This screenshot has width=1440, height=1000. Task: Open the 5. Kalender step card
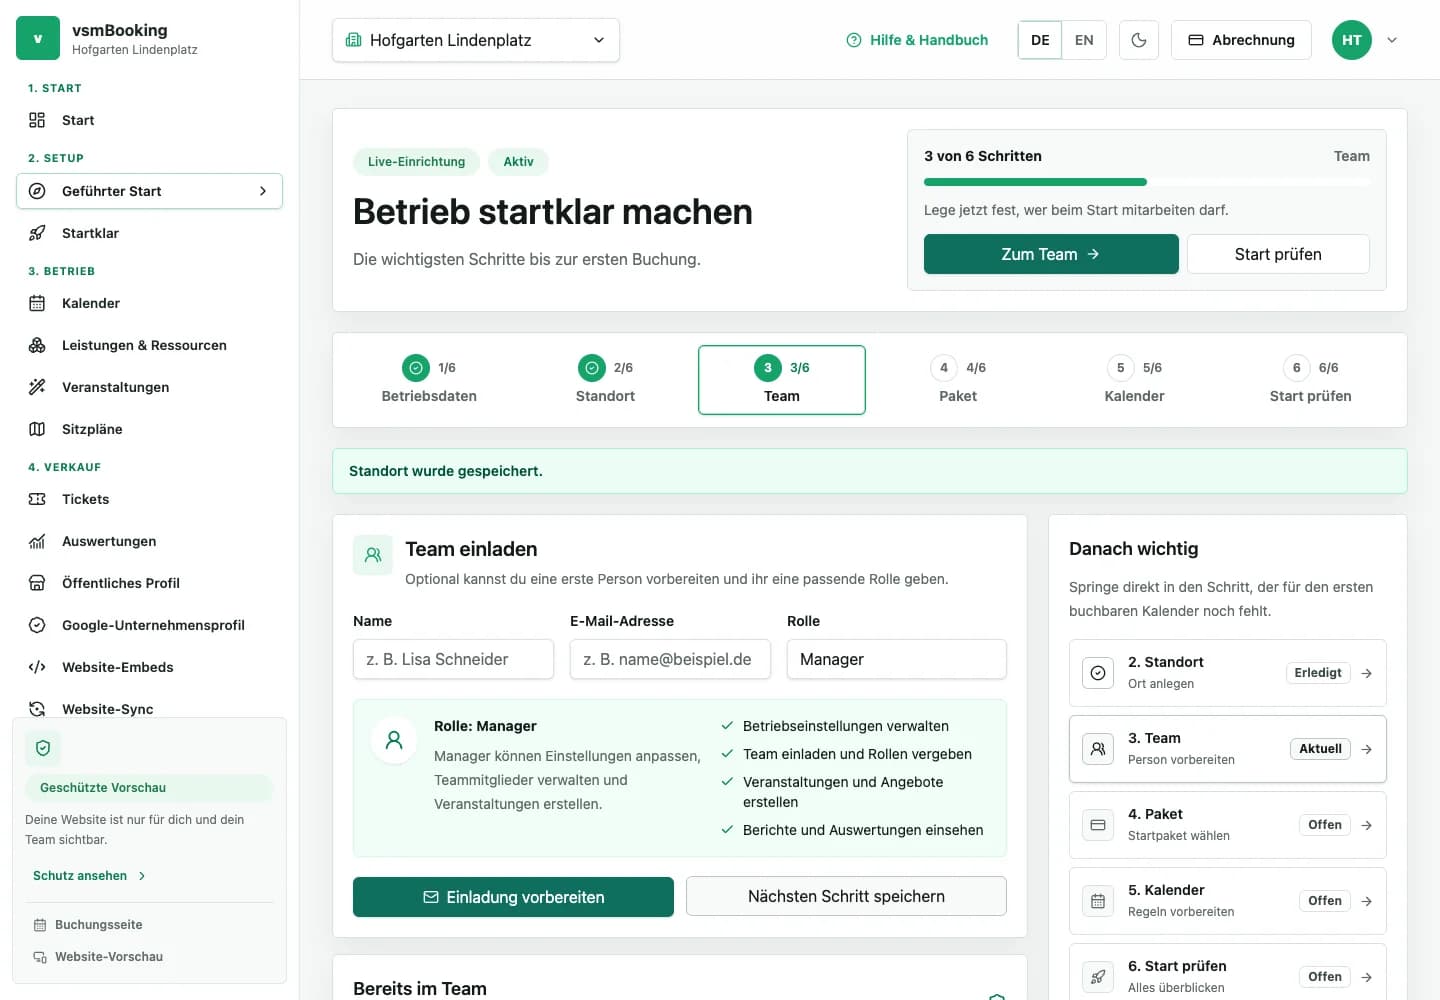[1227, 901]
